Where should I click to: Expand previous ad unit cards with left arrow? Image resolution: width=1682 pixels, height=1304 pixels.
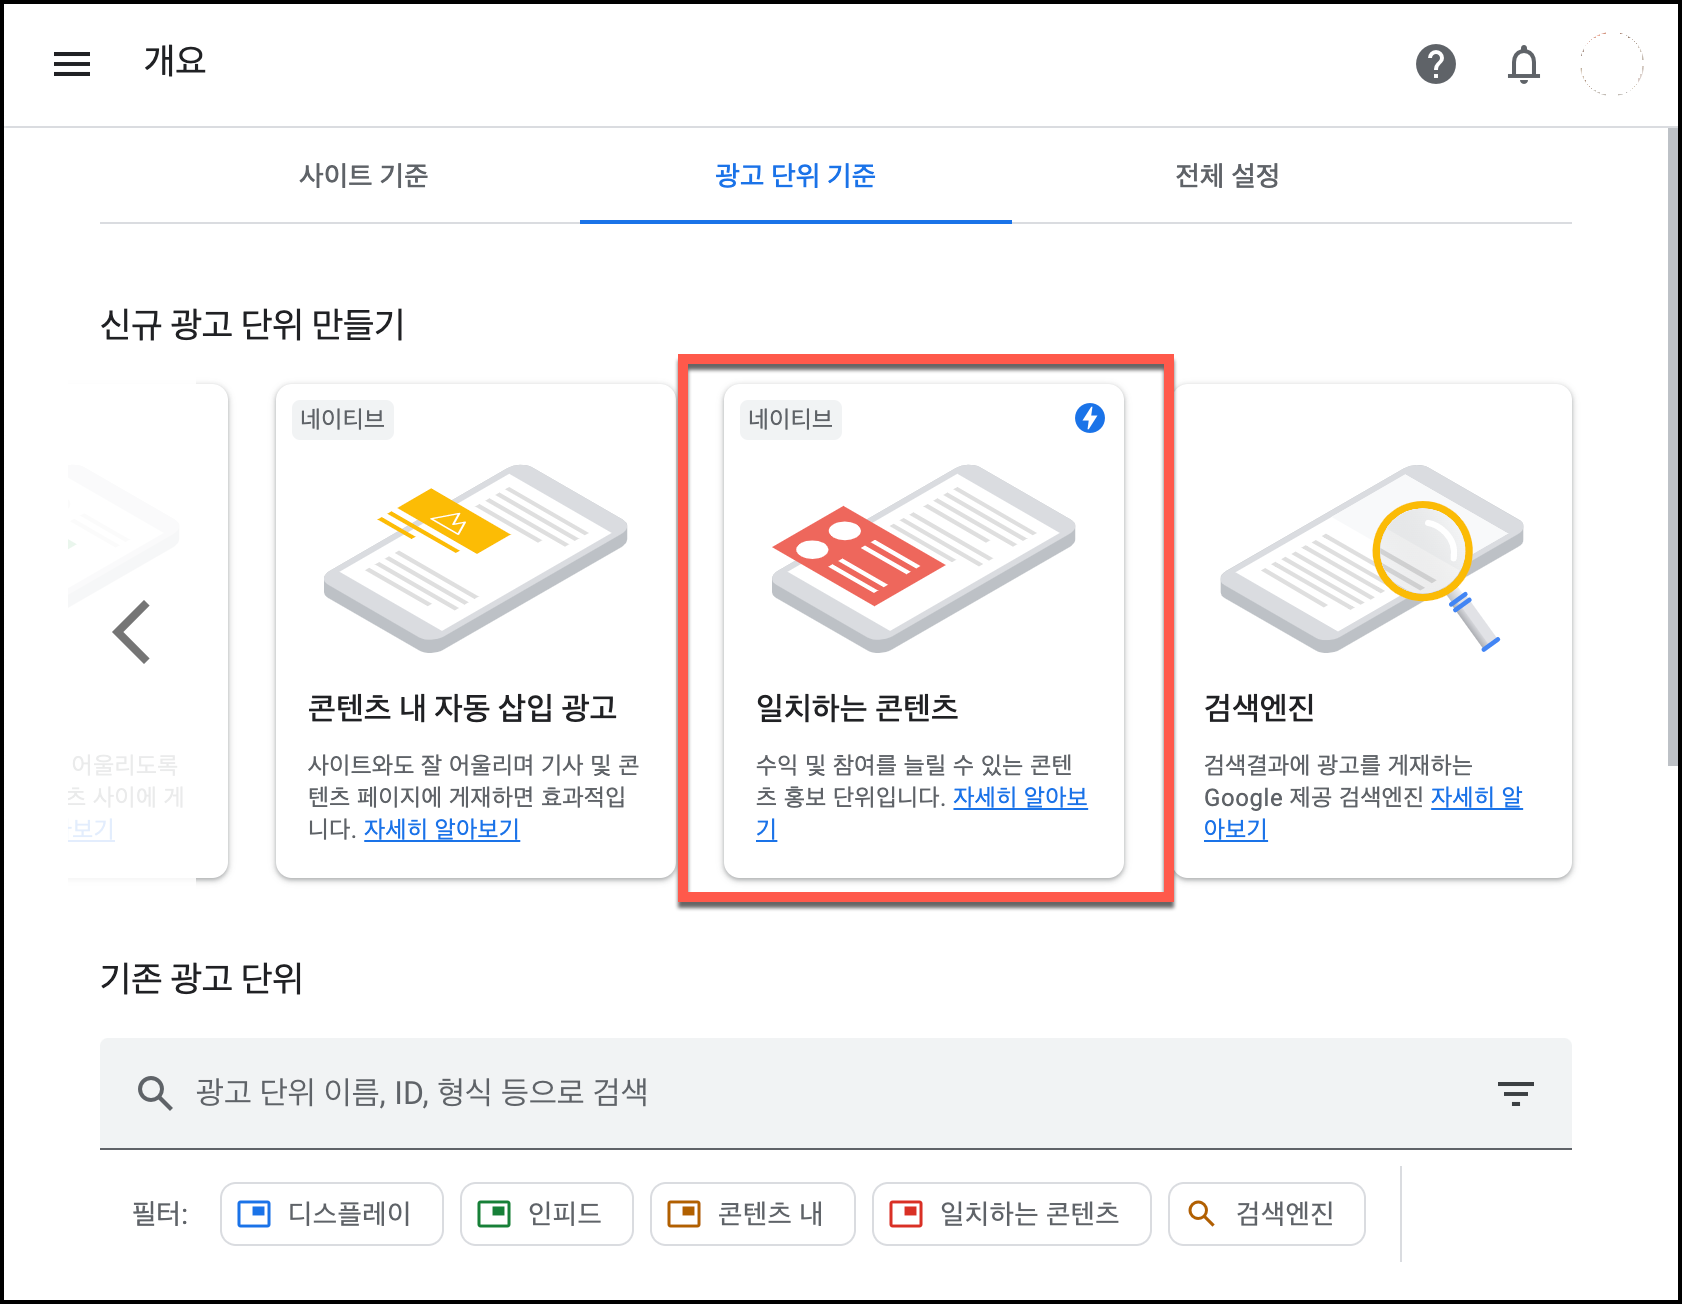133,630
